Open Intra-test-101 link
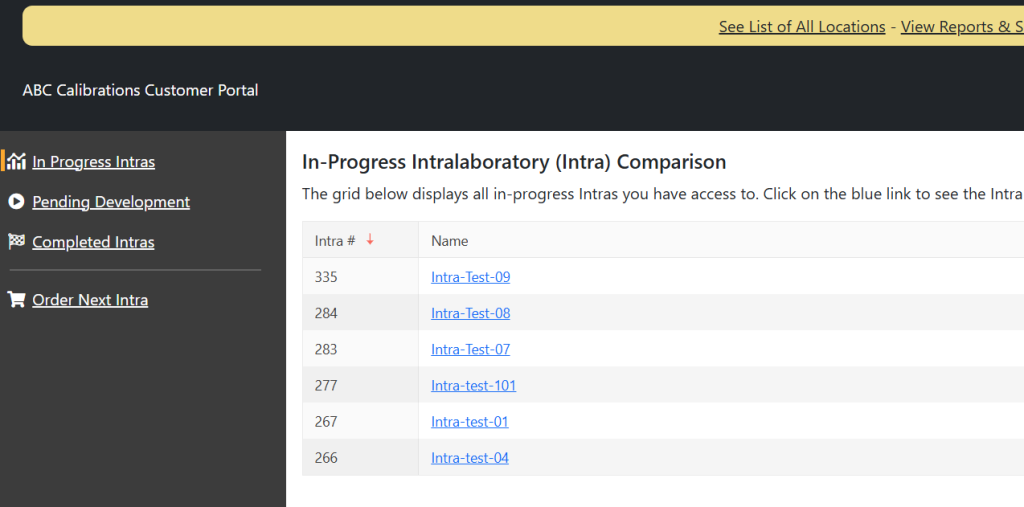The width and height of the screenshot is (1024, 507). pos(473,385)
